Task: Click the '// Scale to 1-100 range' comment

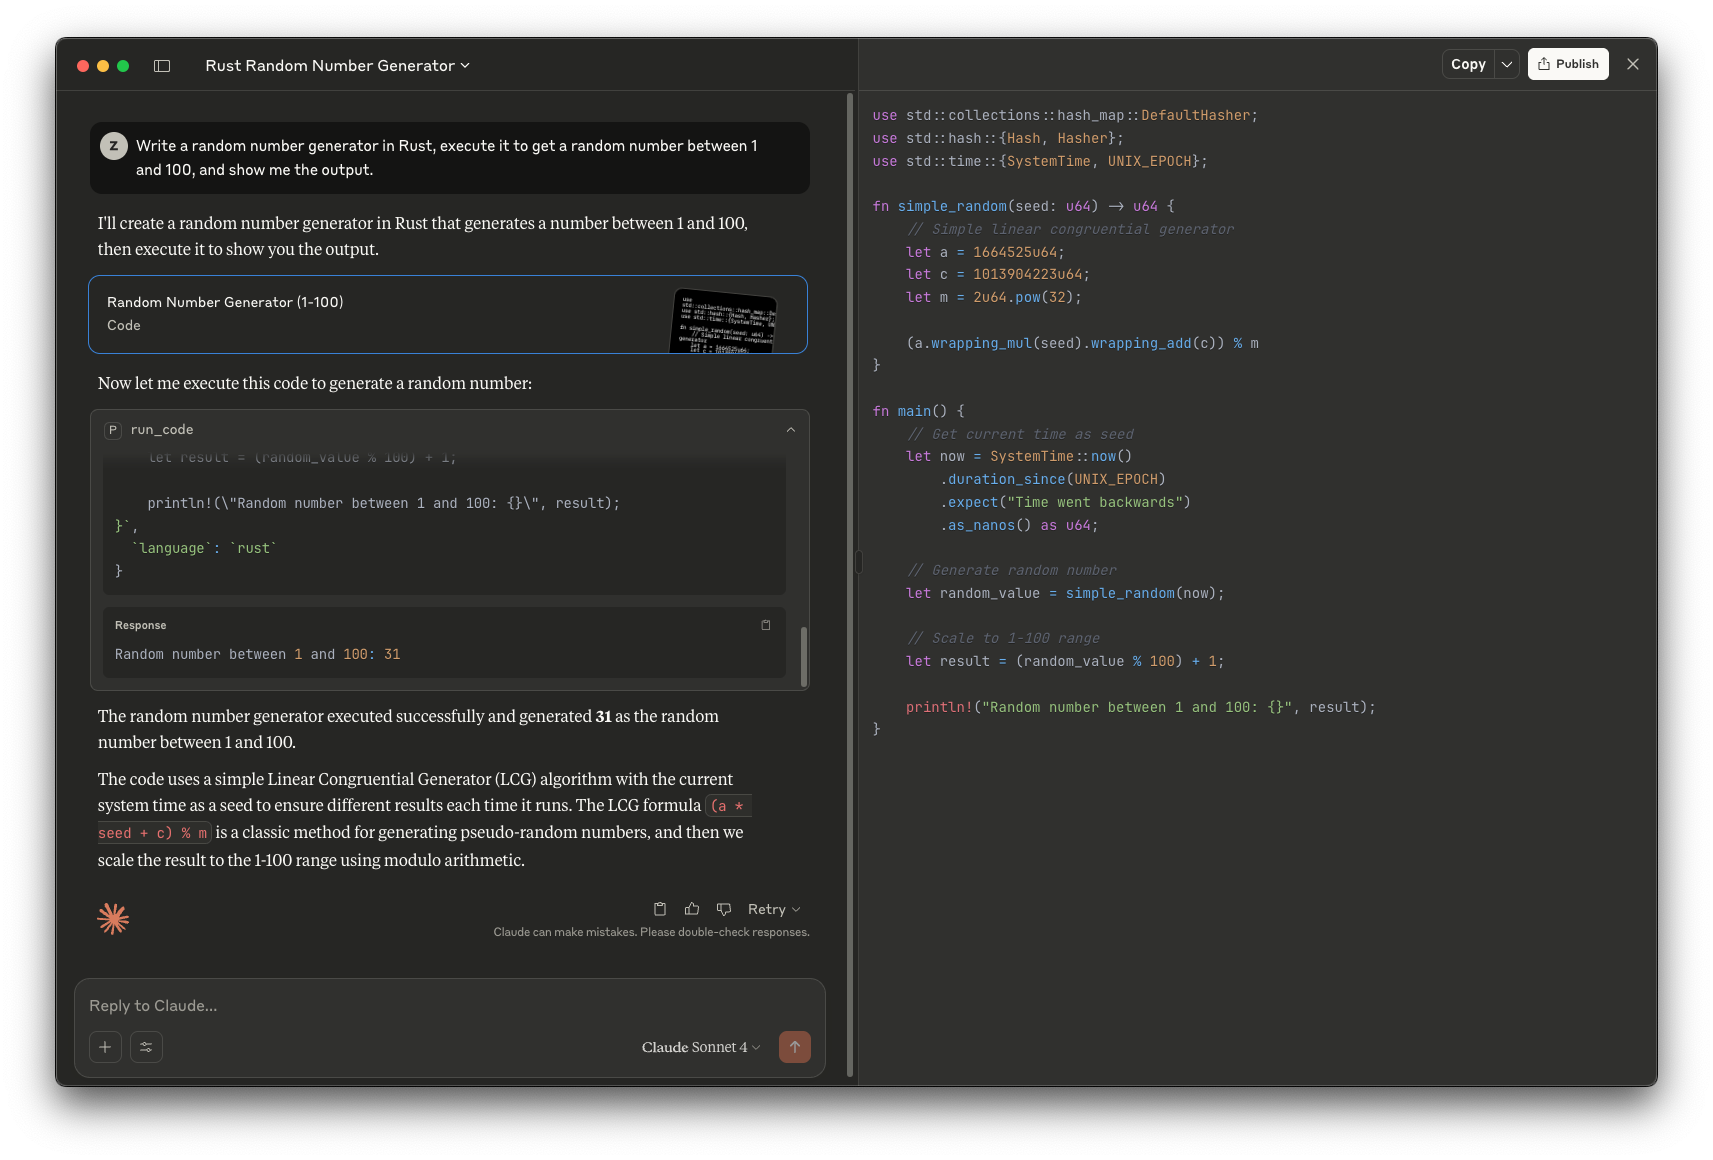Action: tap(1003, 638)
